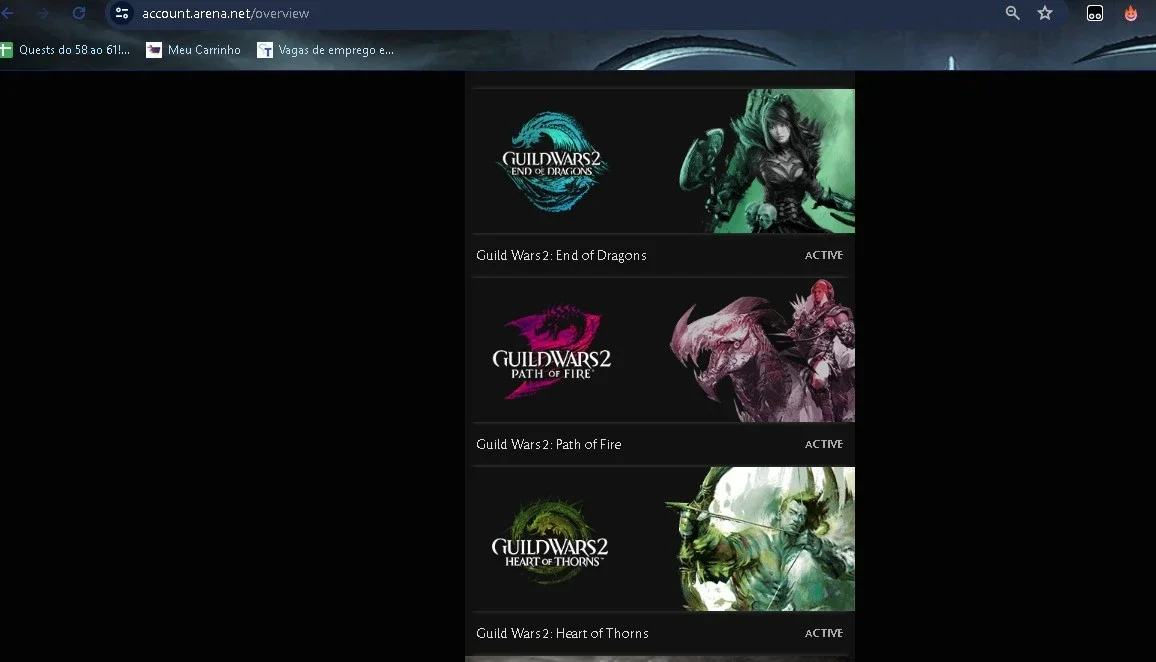
Task: Bookmark this page with the star icon
Action: pos(1045,13)
